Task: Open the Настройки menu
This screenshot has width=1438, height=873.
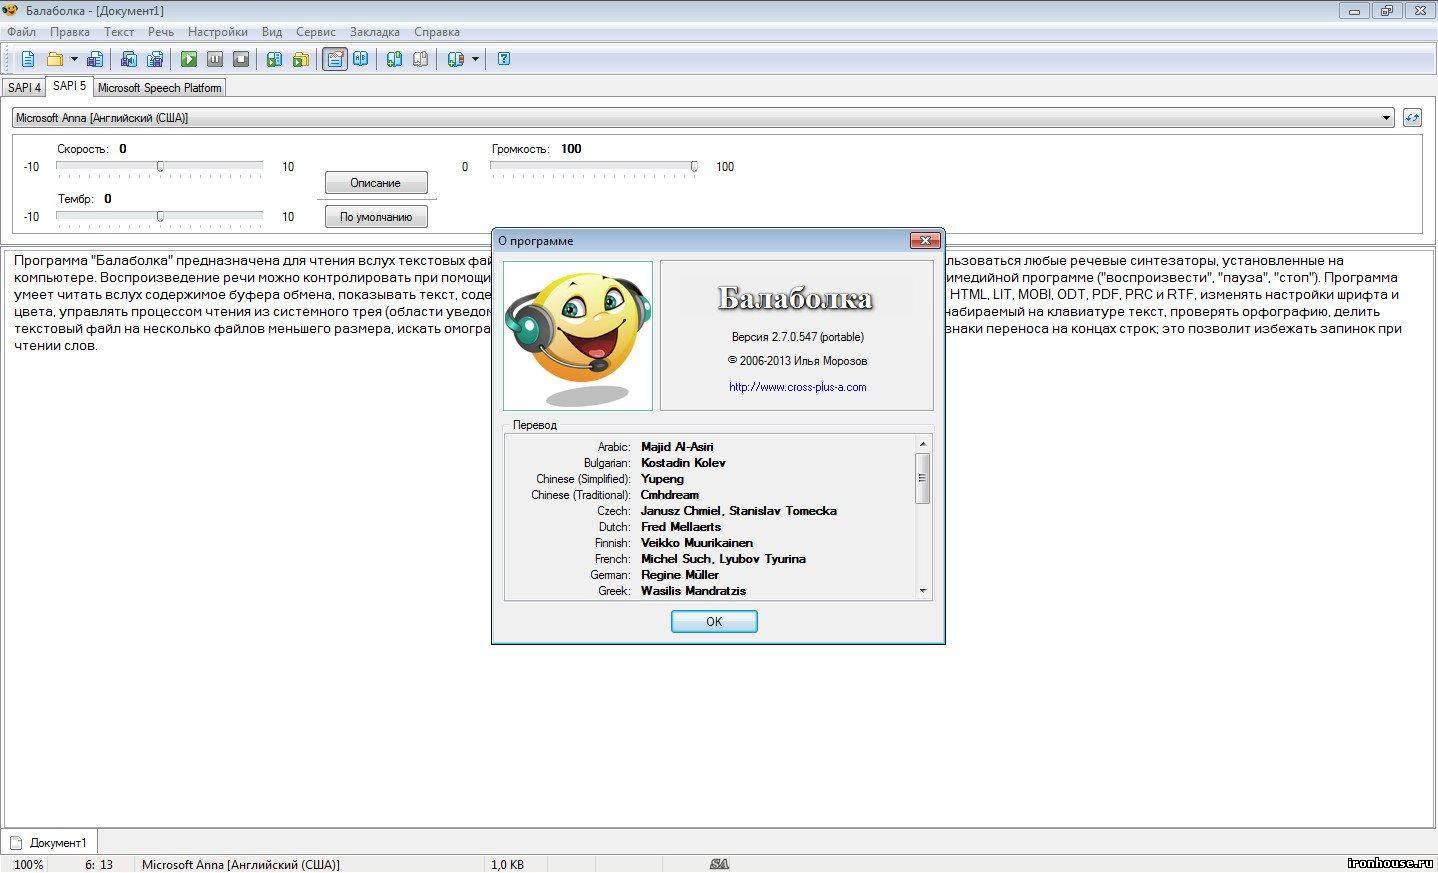Action: tap(218, 32)
